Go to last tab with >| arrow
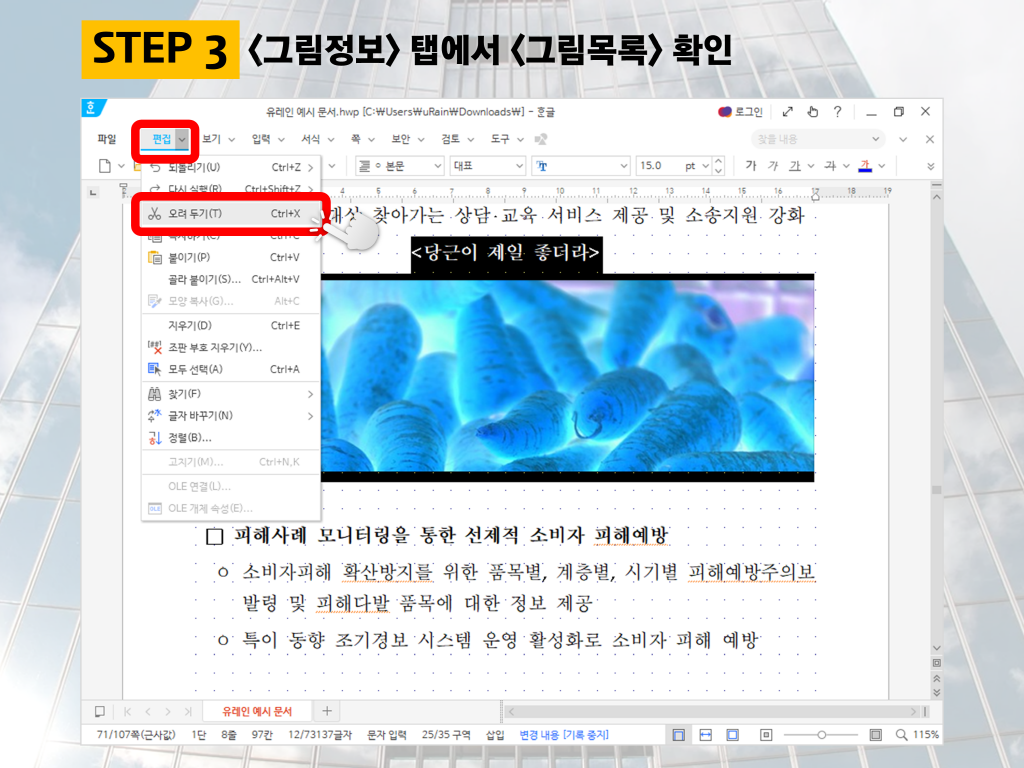 coord(188,711)
